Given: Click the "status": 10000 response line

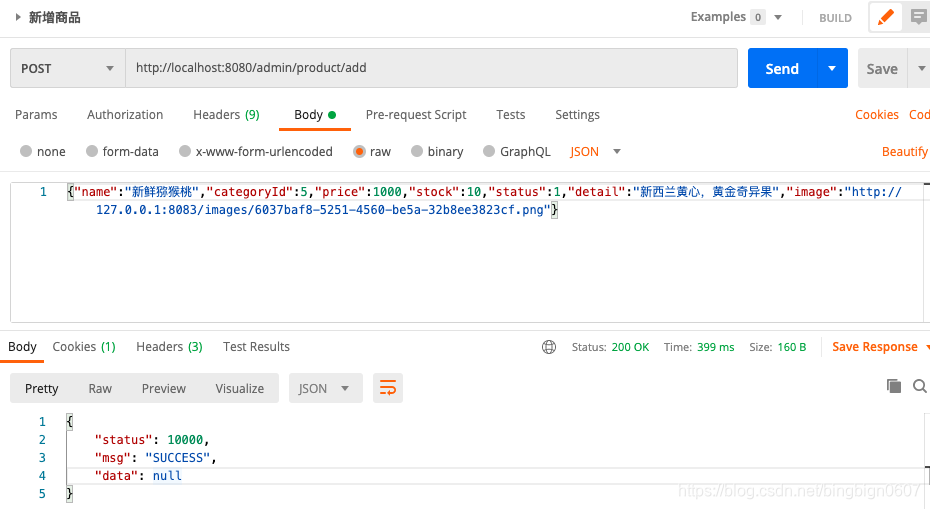Looking at the screenshot, I should [x=152, y=440].
